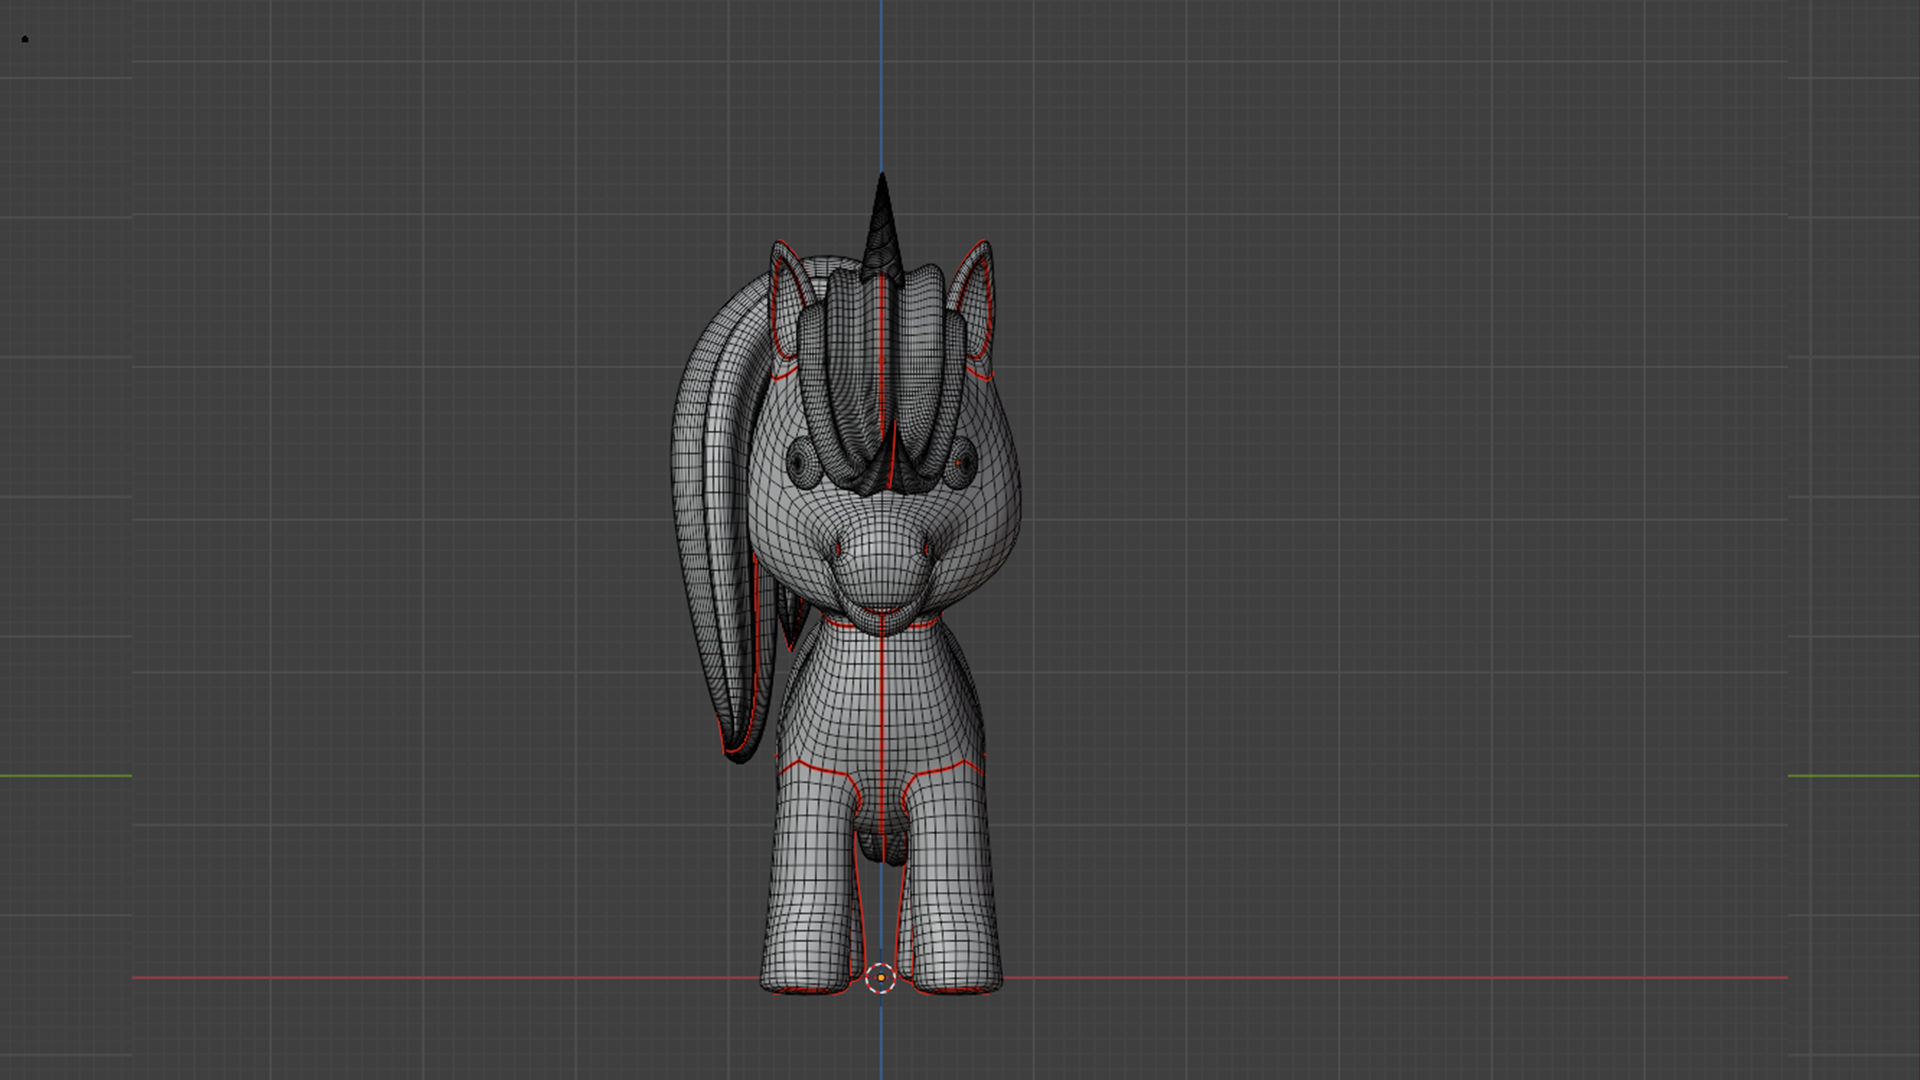Click the unicorn's chest mesh
This screenshot has width=1920, height=1080.
(882, 700)
